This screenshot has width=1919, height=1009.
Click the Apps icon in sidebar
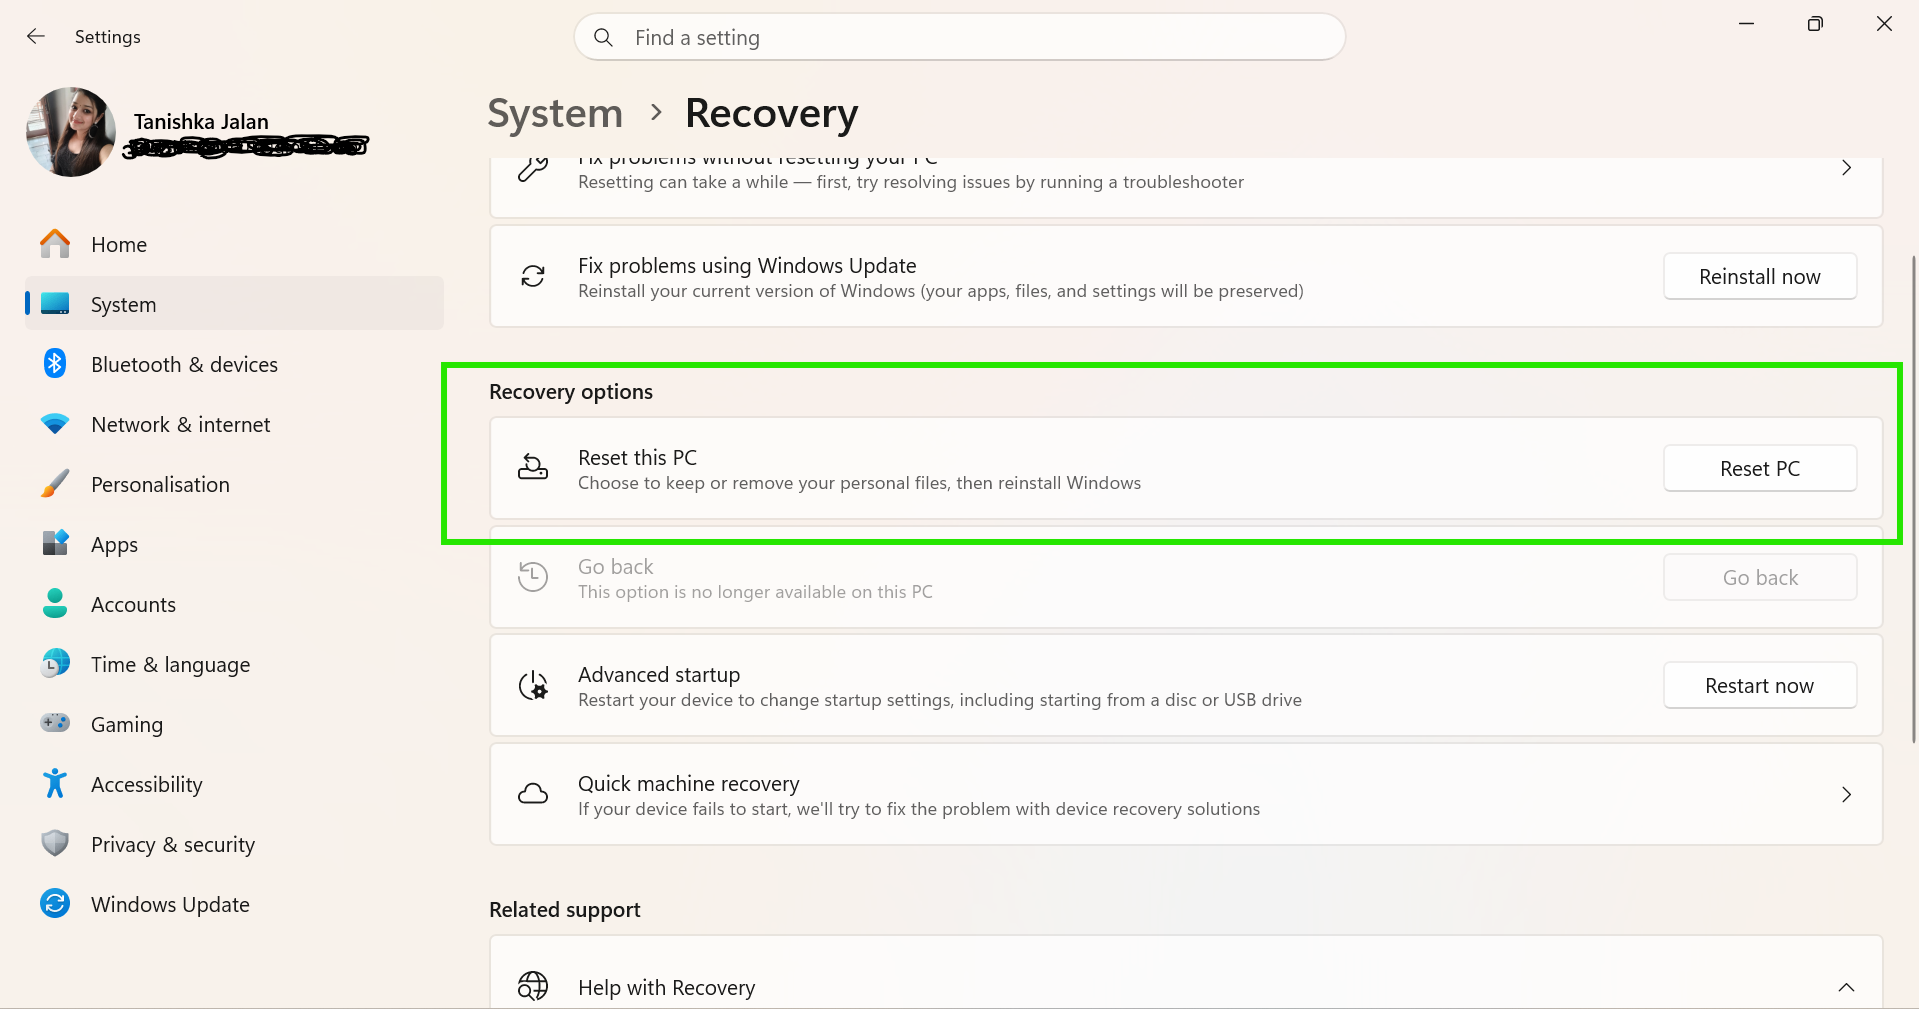coord(55,543)
